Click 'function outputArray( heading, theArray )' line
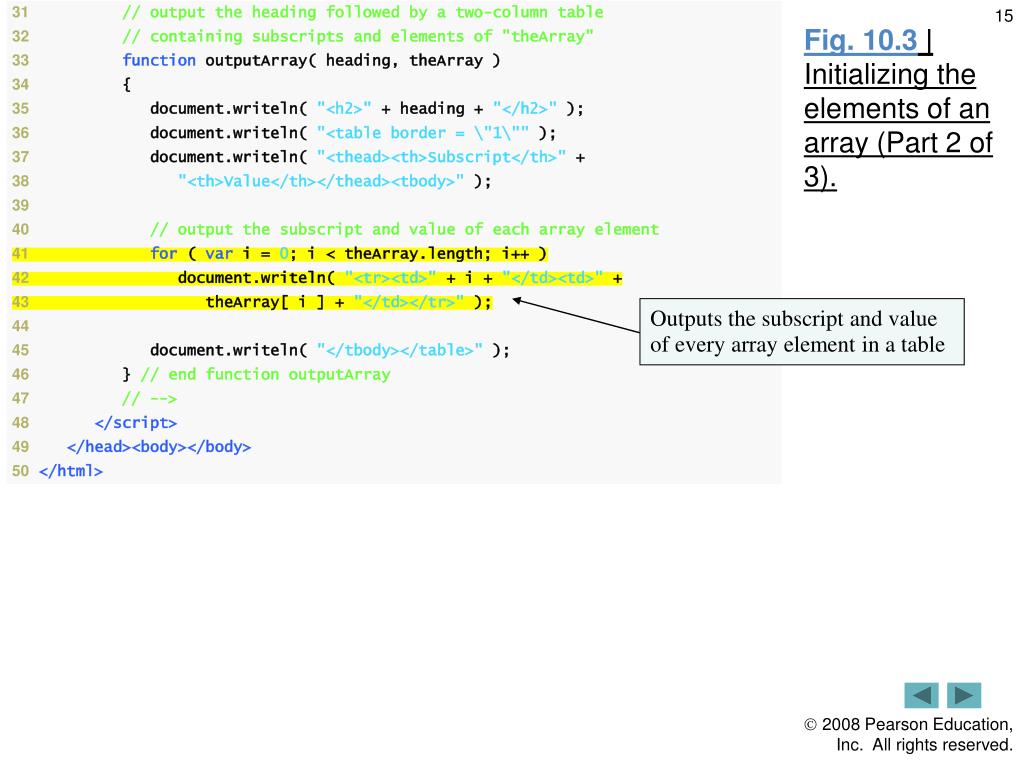Screen dimensions: 1024x768 [311, 61]
